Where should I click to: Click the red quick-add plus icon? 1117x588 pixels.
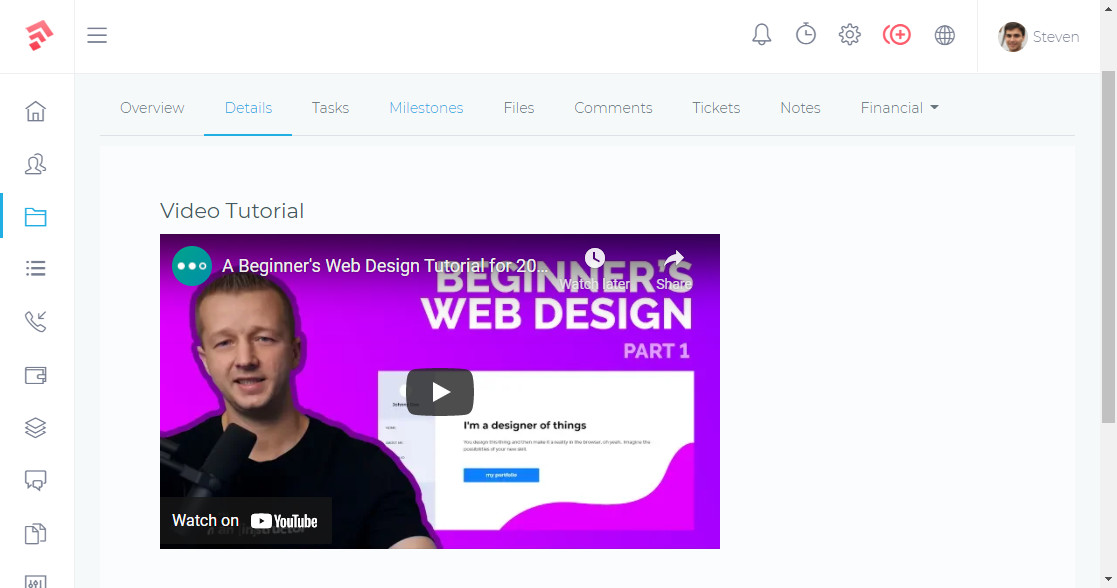pyautogui.click(x=897, y=34)
